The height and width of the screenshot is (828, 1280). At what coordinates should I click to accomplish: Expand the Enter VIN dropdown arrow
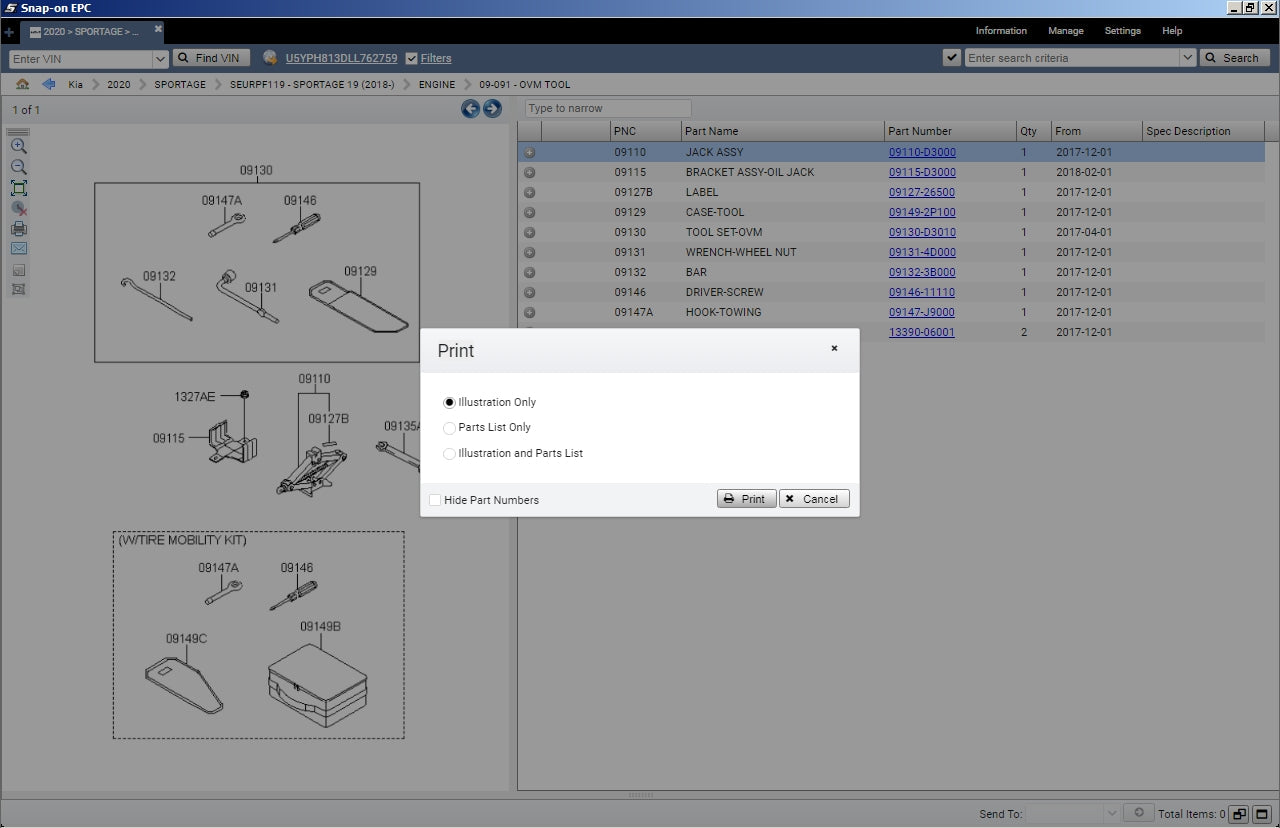(159, 59)
